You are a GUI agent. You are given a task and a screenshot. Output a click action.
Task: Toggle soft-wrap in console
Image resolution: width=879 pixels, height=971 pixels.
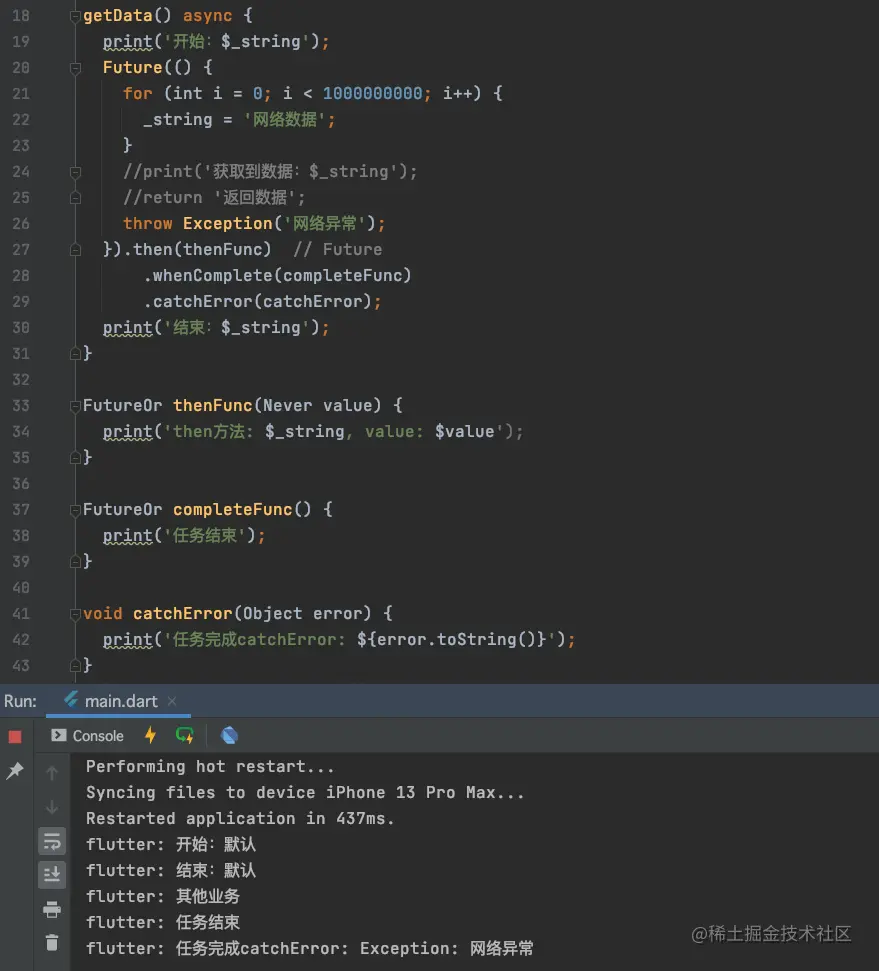click(52, 841)
